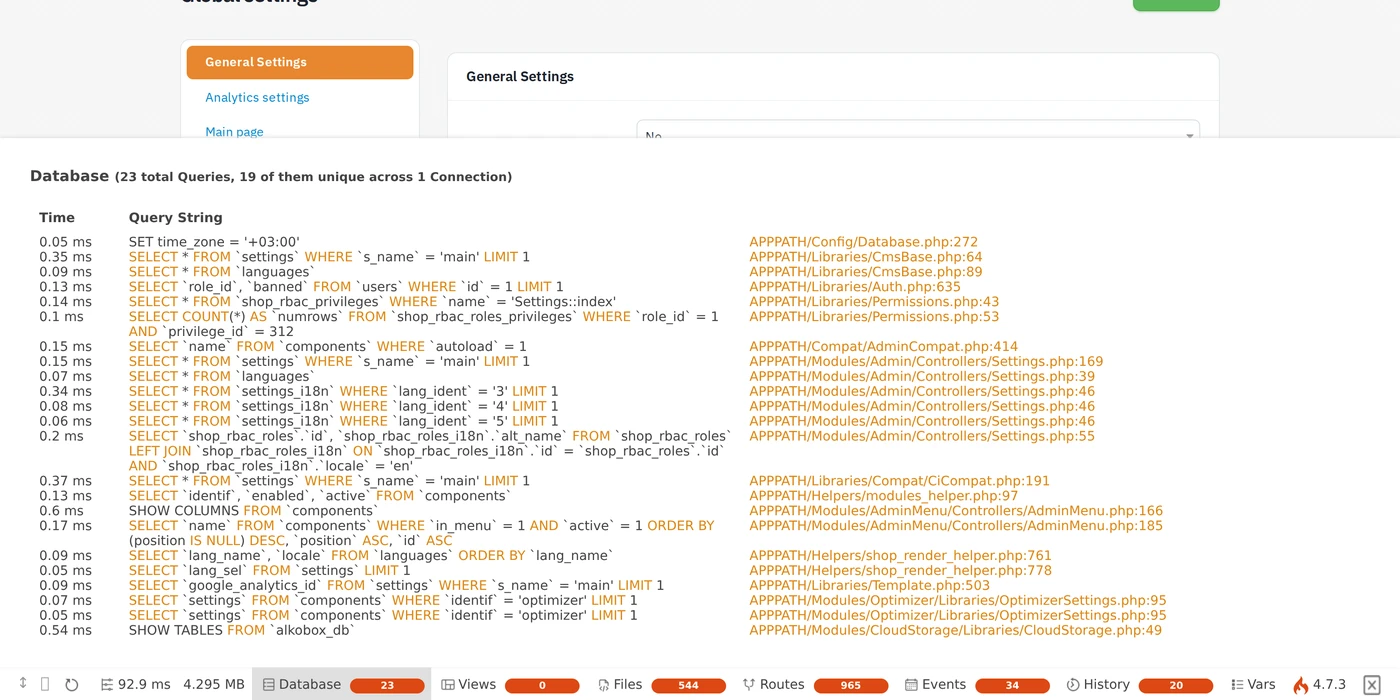Image resolution: width=1400 pixels, height=700 pixels.
Task: Open the History tab in debug toolbar
Action: click(1139, 685)
